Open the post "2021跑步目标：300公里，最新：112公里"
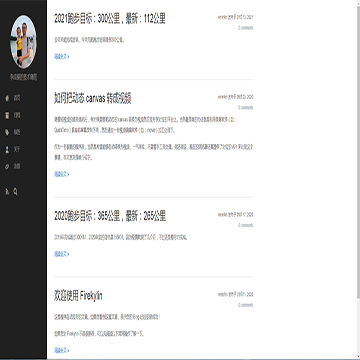360x360 pixels. tap(110, 19)
